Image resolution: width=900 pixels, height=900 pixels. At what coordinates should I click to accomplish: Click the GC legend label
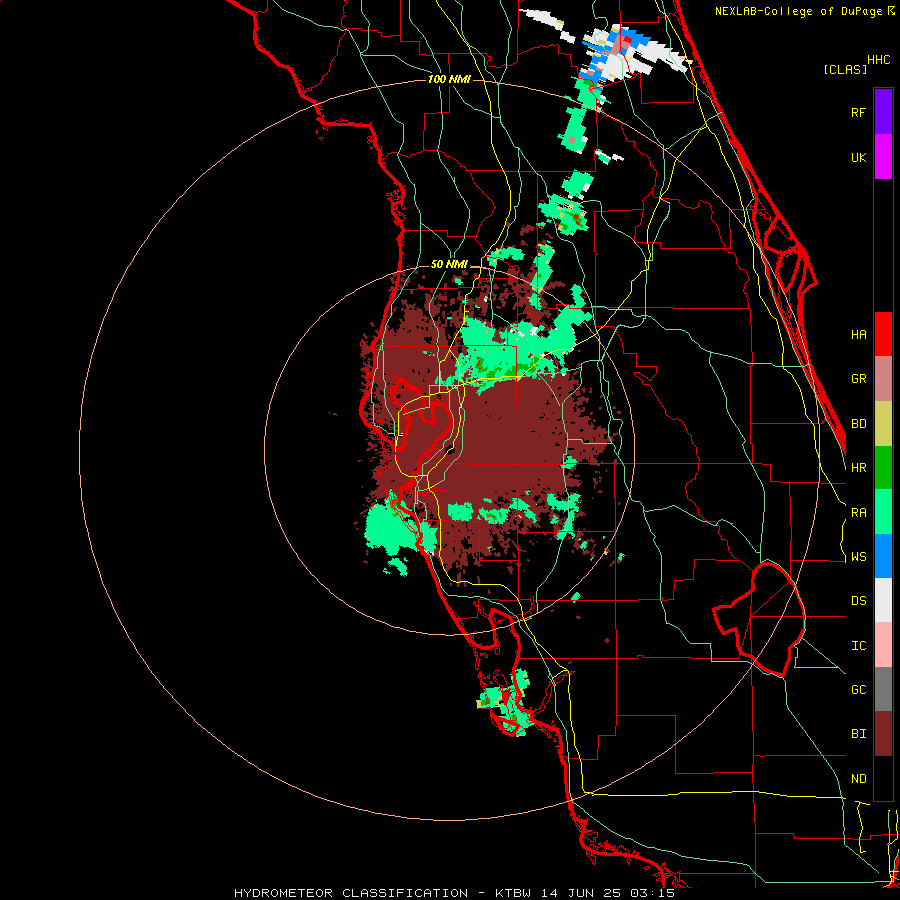click(858, 690)
